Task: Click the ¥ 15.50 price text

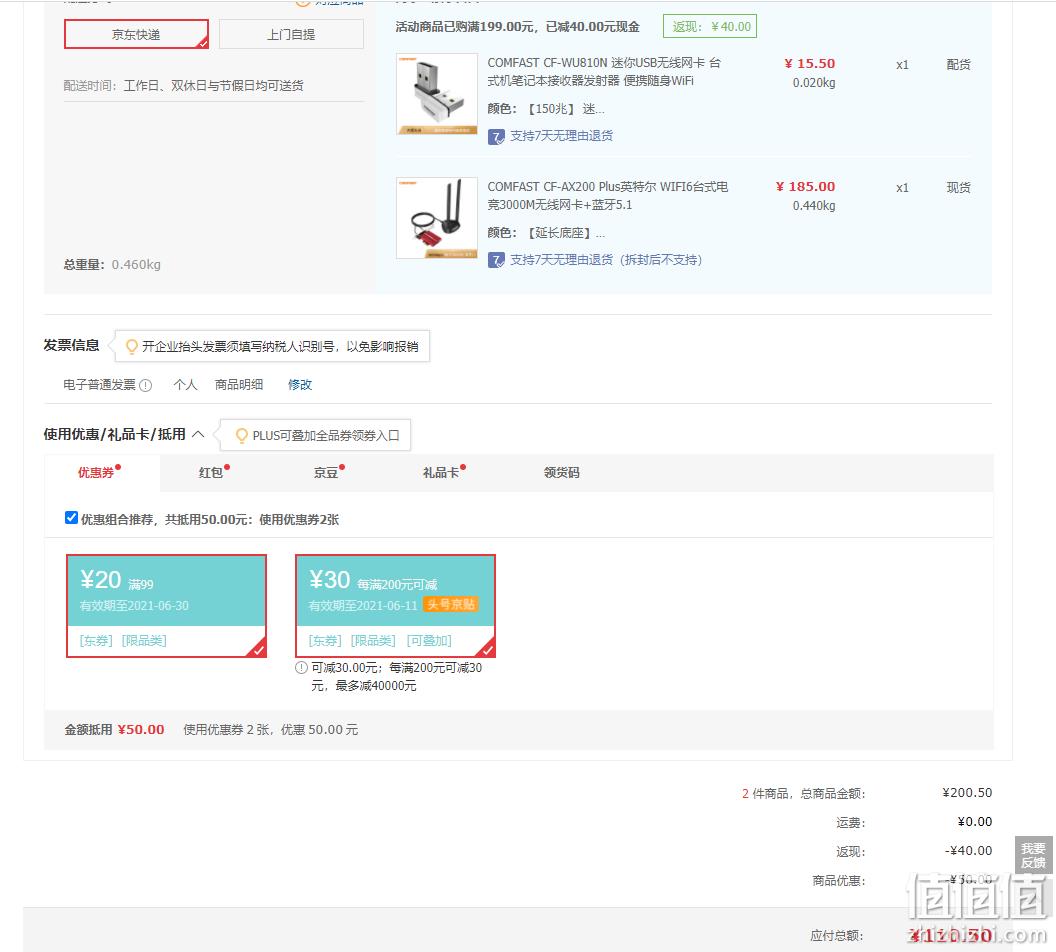Action: (810, 63)
